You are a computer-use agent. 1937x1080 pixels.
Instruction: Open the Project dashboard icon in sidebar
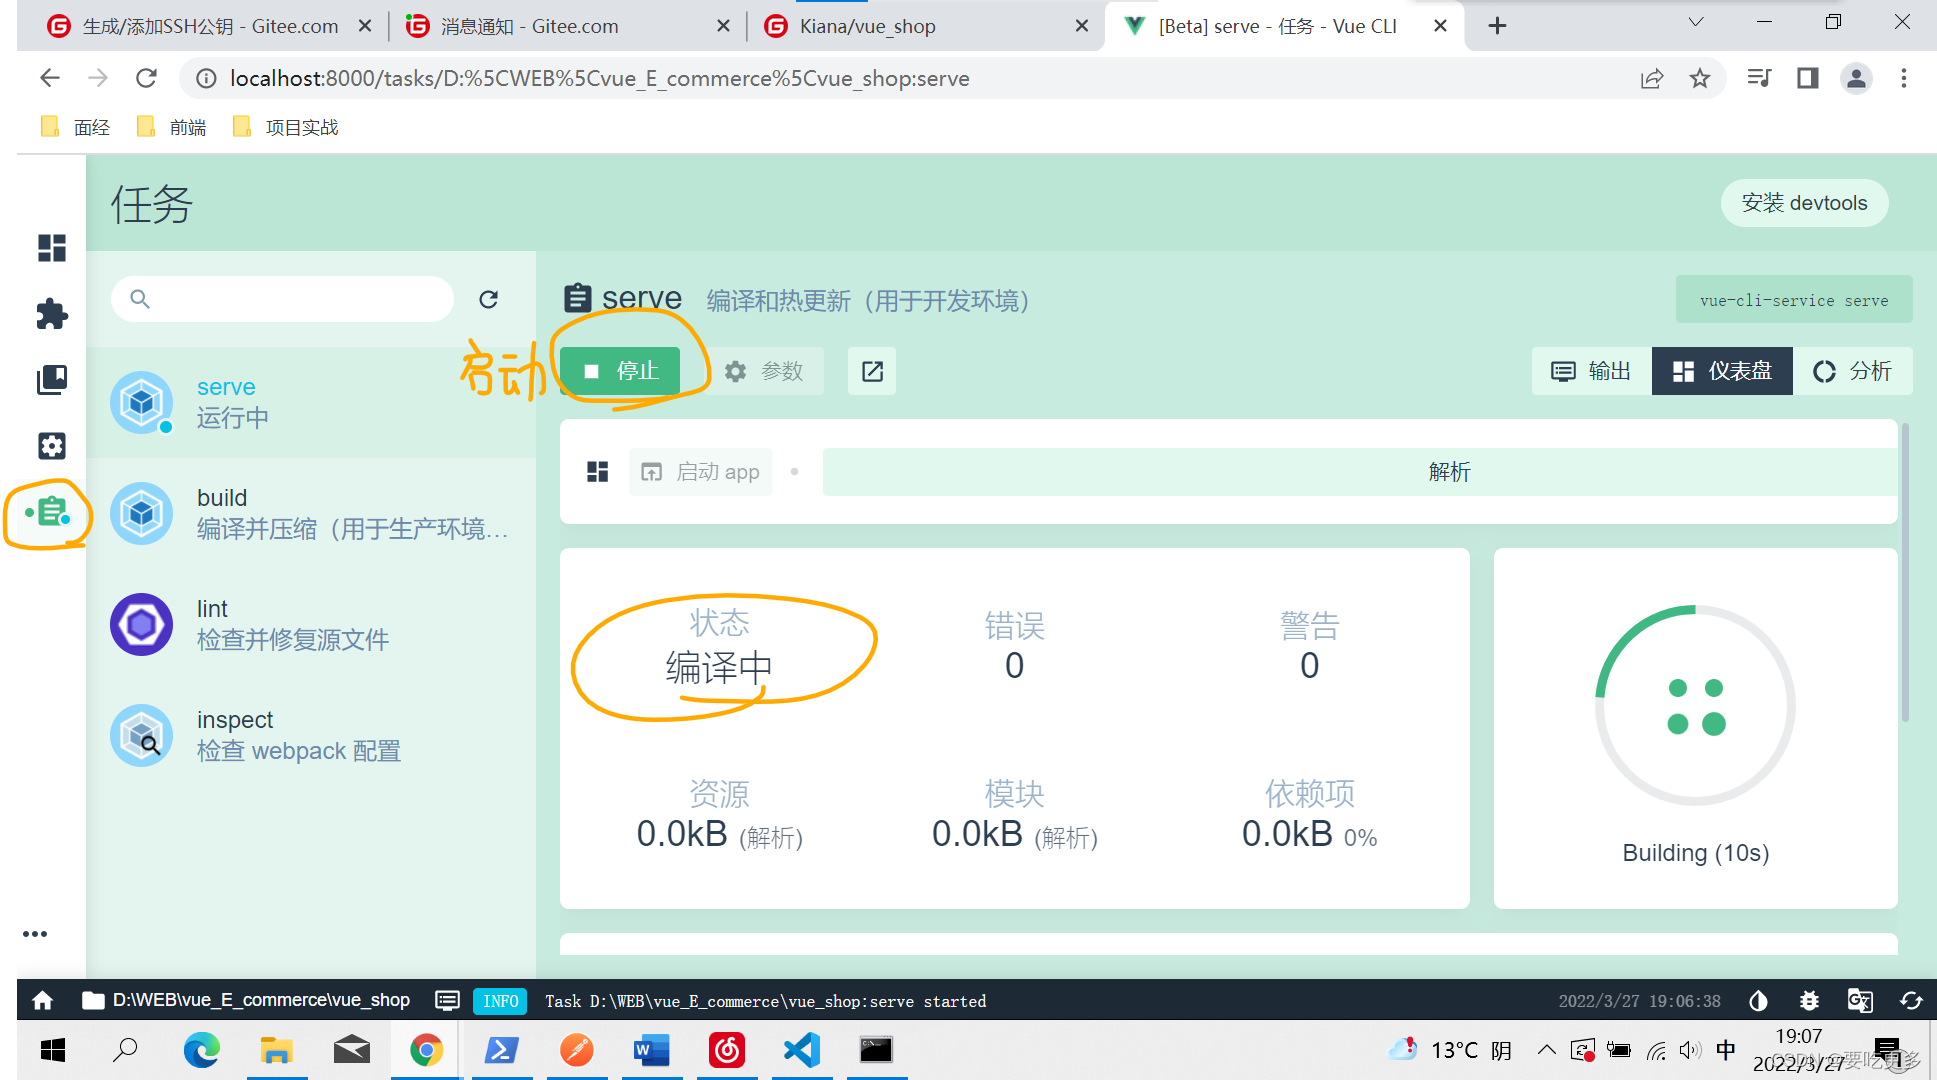(x=52, y=249)
